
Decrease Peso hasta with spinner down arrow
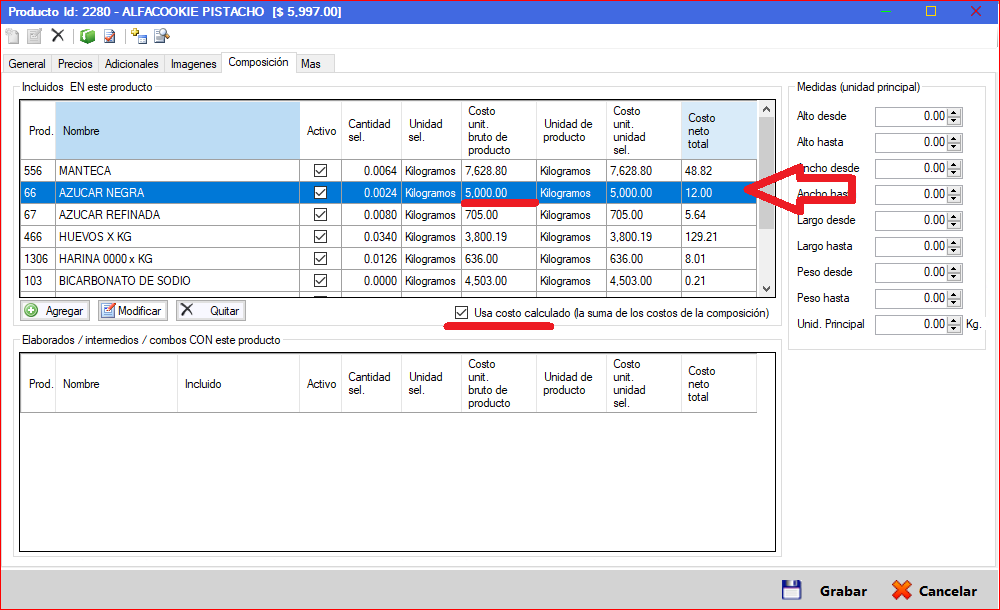(954, 302)
